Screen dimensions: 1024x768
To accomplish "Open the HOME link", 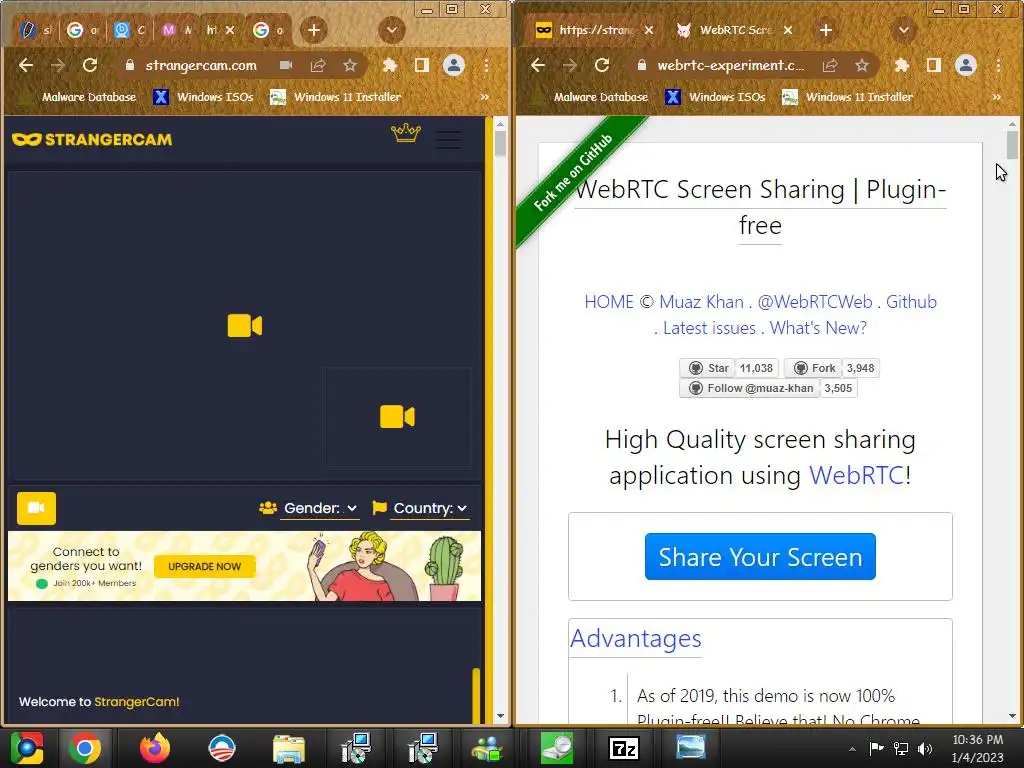I will (x=609, y=302).
